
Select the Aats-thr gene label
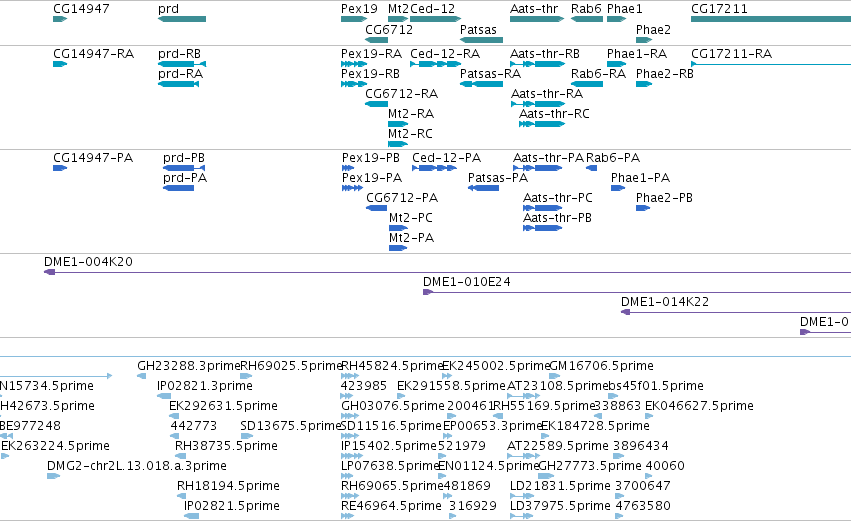click(534, 9)
